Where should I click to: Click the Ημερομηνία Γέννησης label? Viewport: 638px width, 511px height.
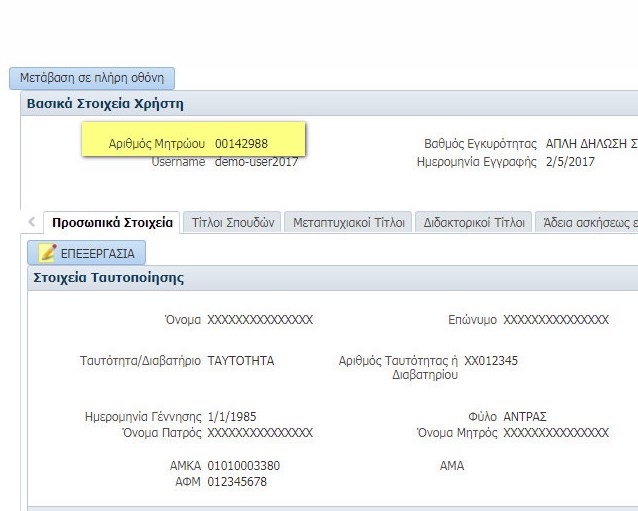point(143,417)
